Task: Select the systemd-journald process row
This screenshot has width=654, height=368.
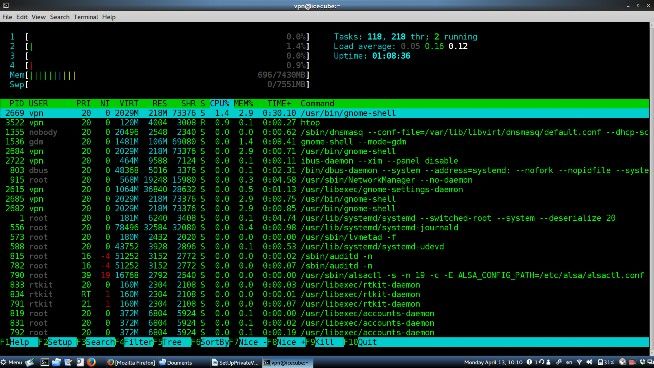Action: 324,227
